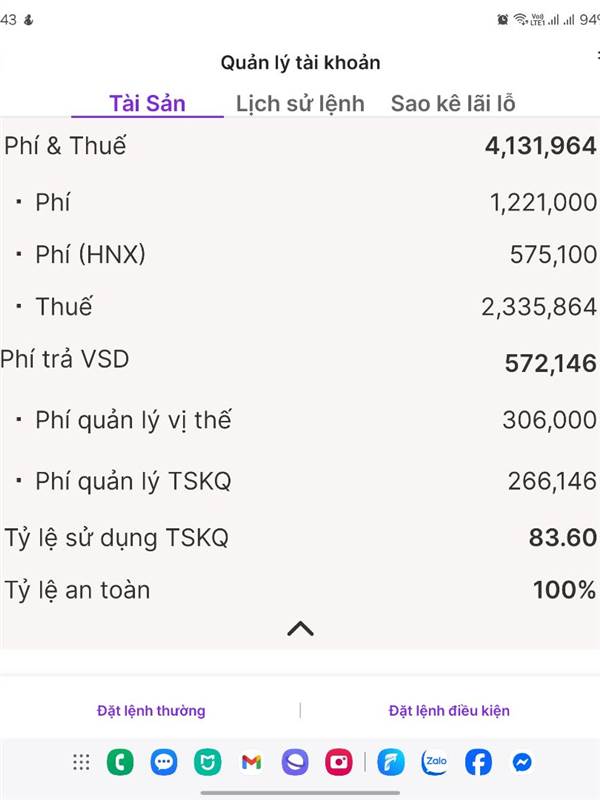
Task: Tap Đặt lệnh thường button
Action: 151,711
